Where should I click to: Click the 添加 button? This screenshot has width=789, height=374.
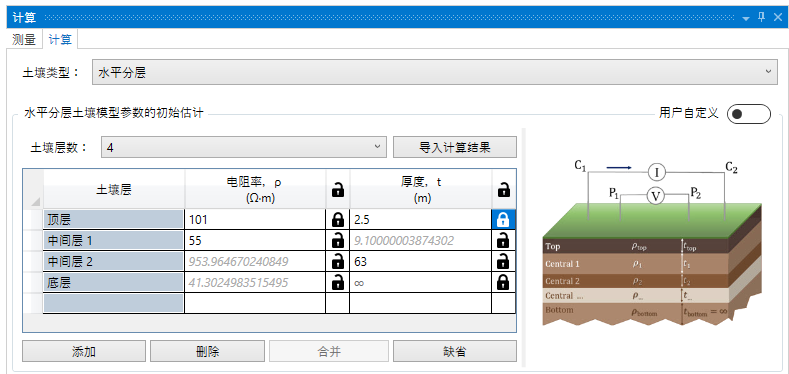[x=84, y=351]
